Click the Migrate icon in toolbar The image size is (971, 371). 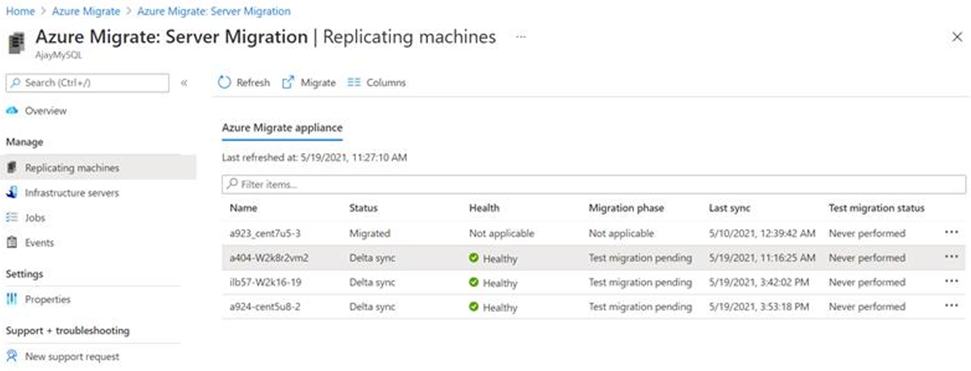(x=288, y=82)
